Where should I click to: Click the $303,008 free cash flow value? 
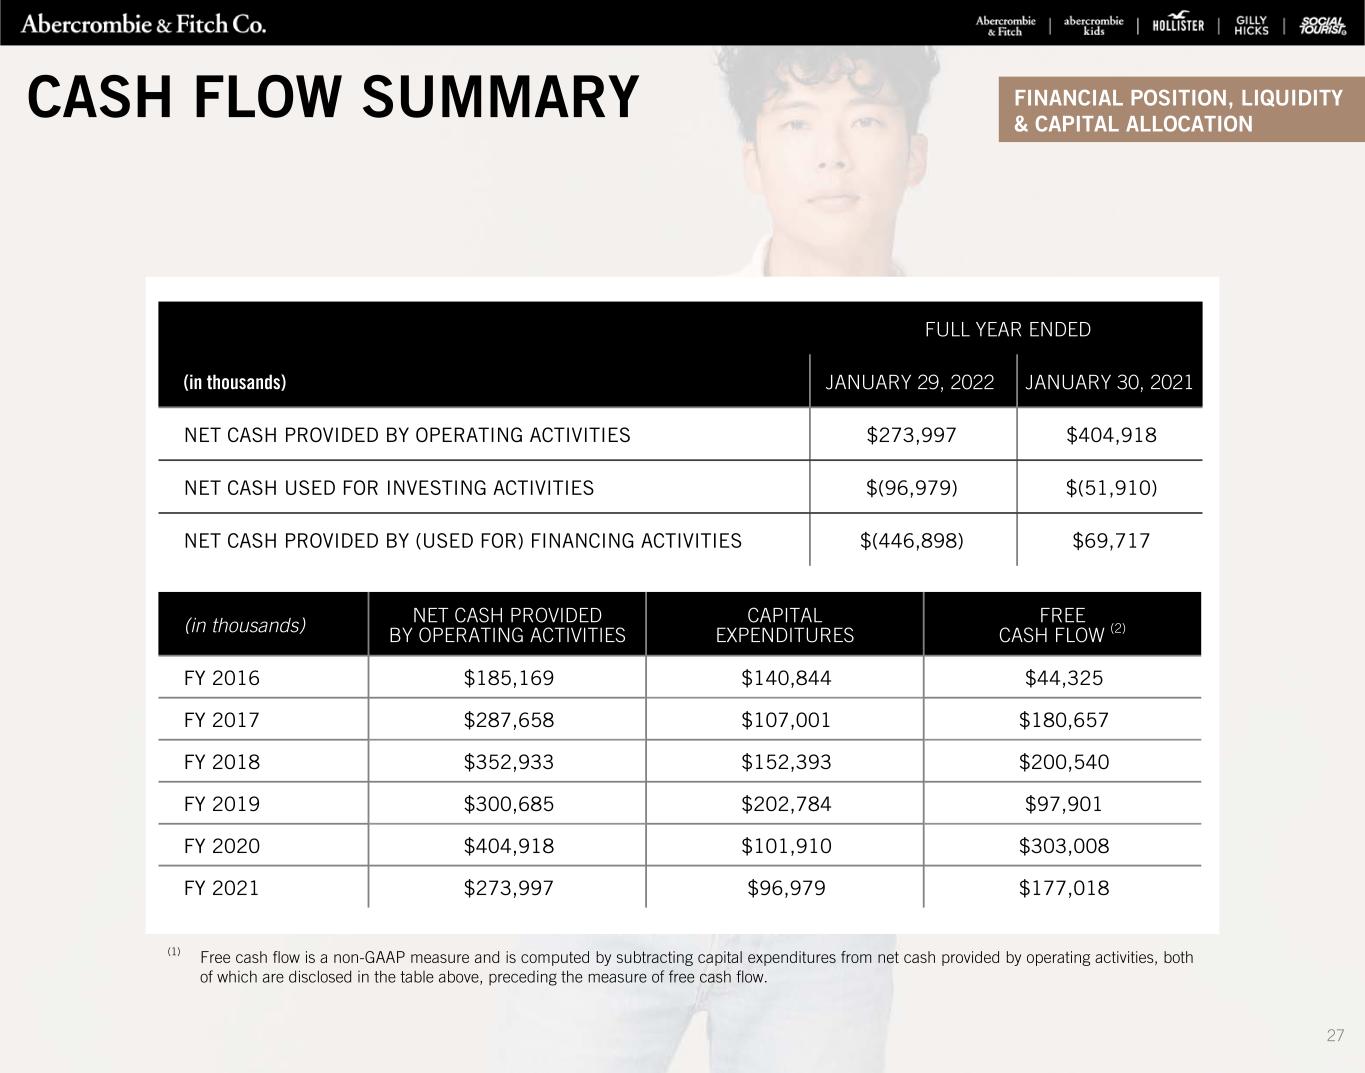coord(1063,846)
